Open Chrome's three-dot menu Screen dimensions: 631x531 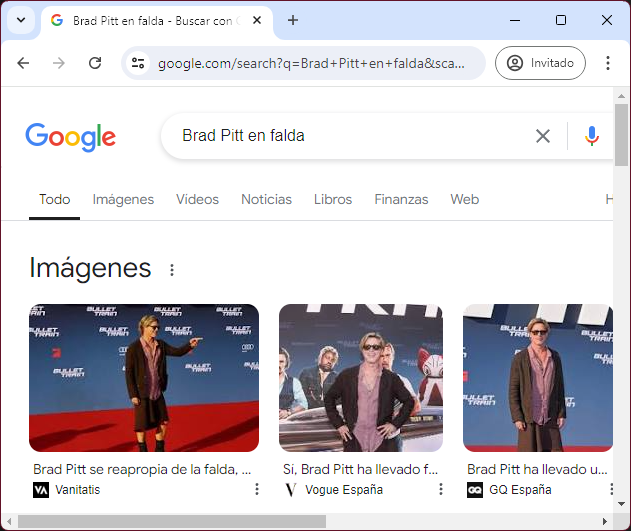pyautogui.click(x=608, y=63)
